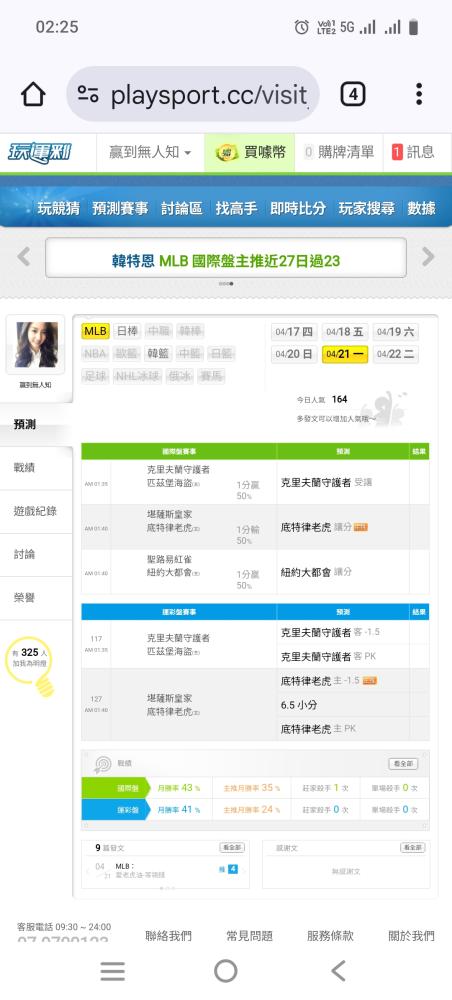Open the 討論區 forum menu
Viewport: 452px width, 1000px height.
click(x=182, y=209)
